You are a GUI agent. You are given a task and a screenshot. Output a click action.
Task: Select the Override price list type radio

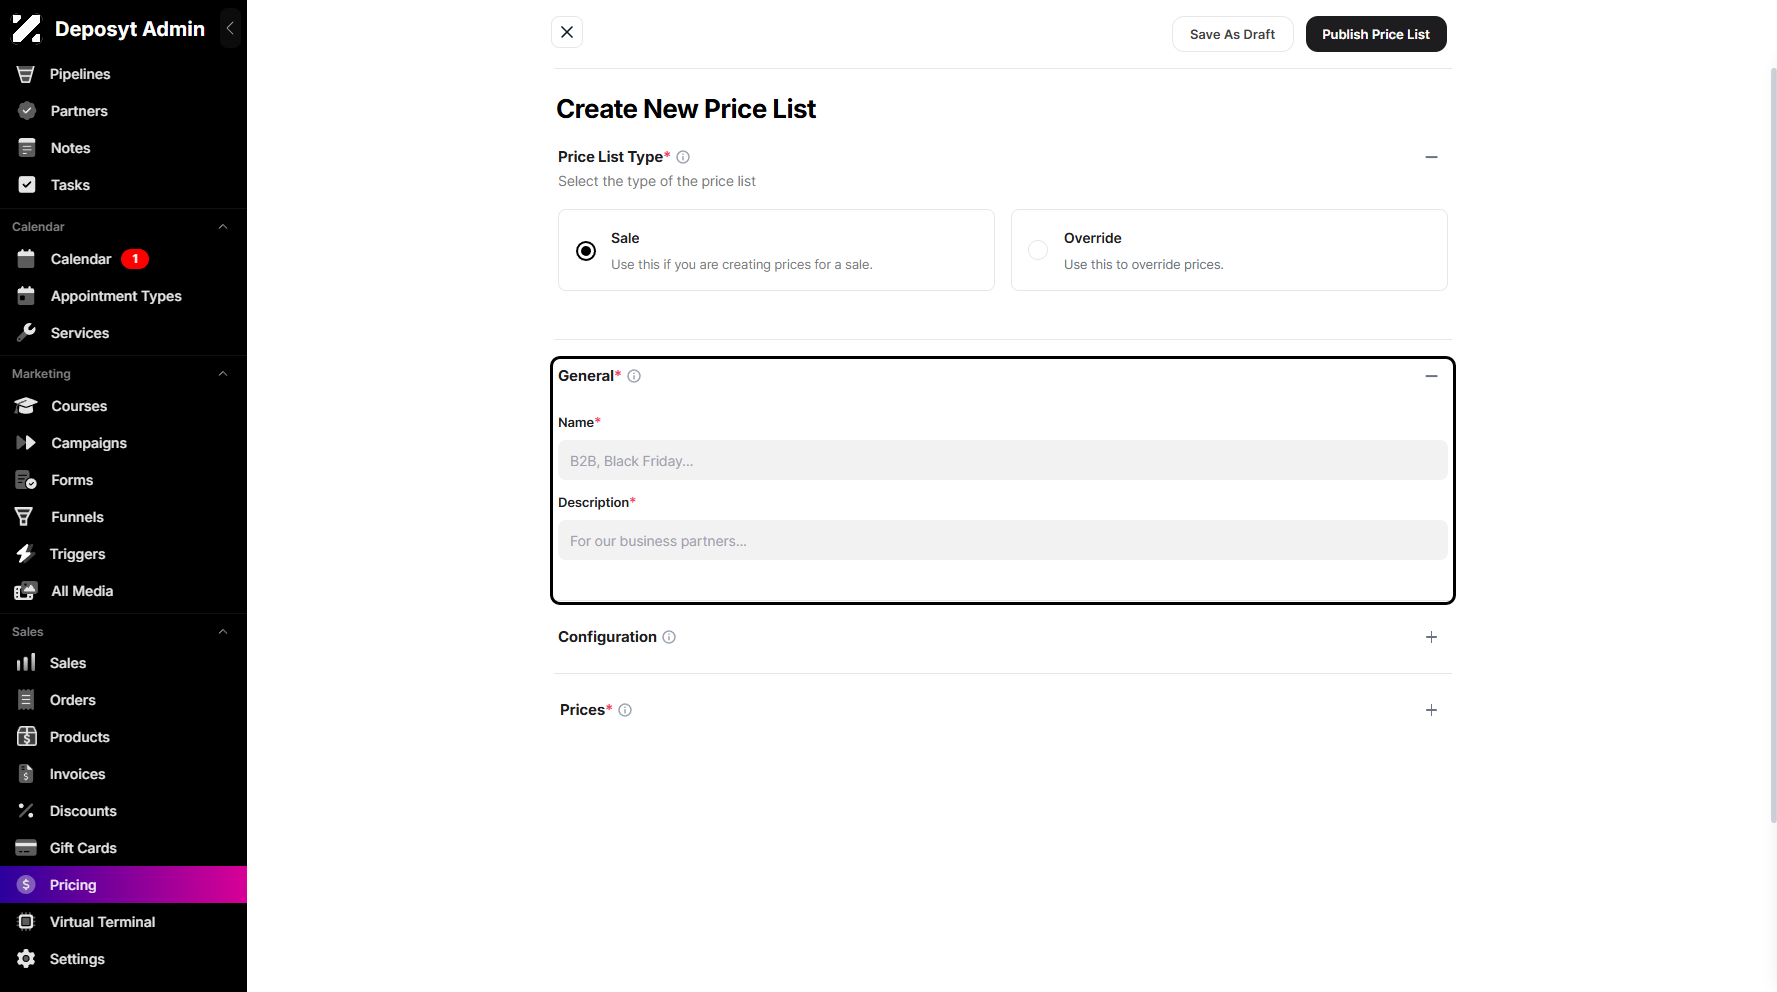click(x=1038, y=250)
